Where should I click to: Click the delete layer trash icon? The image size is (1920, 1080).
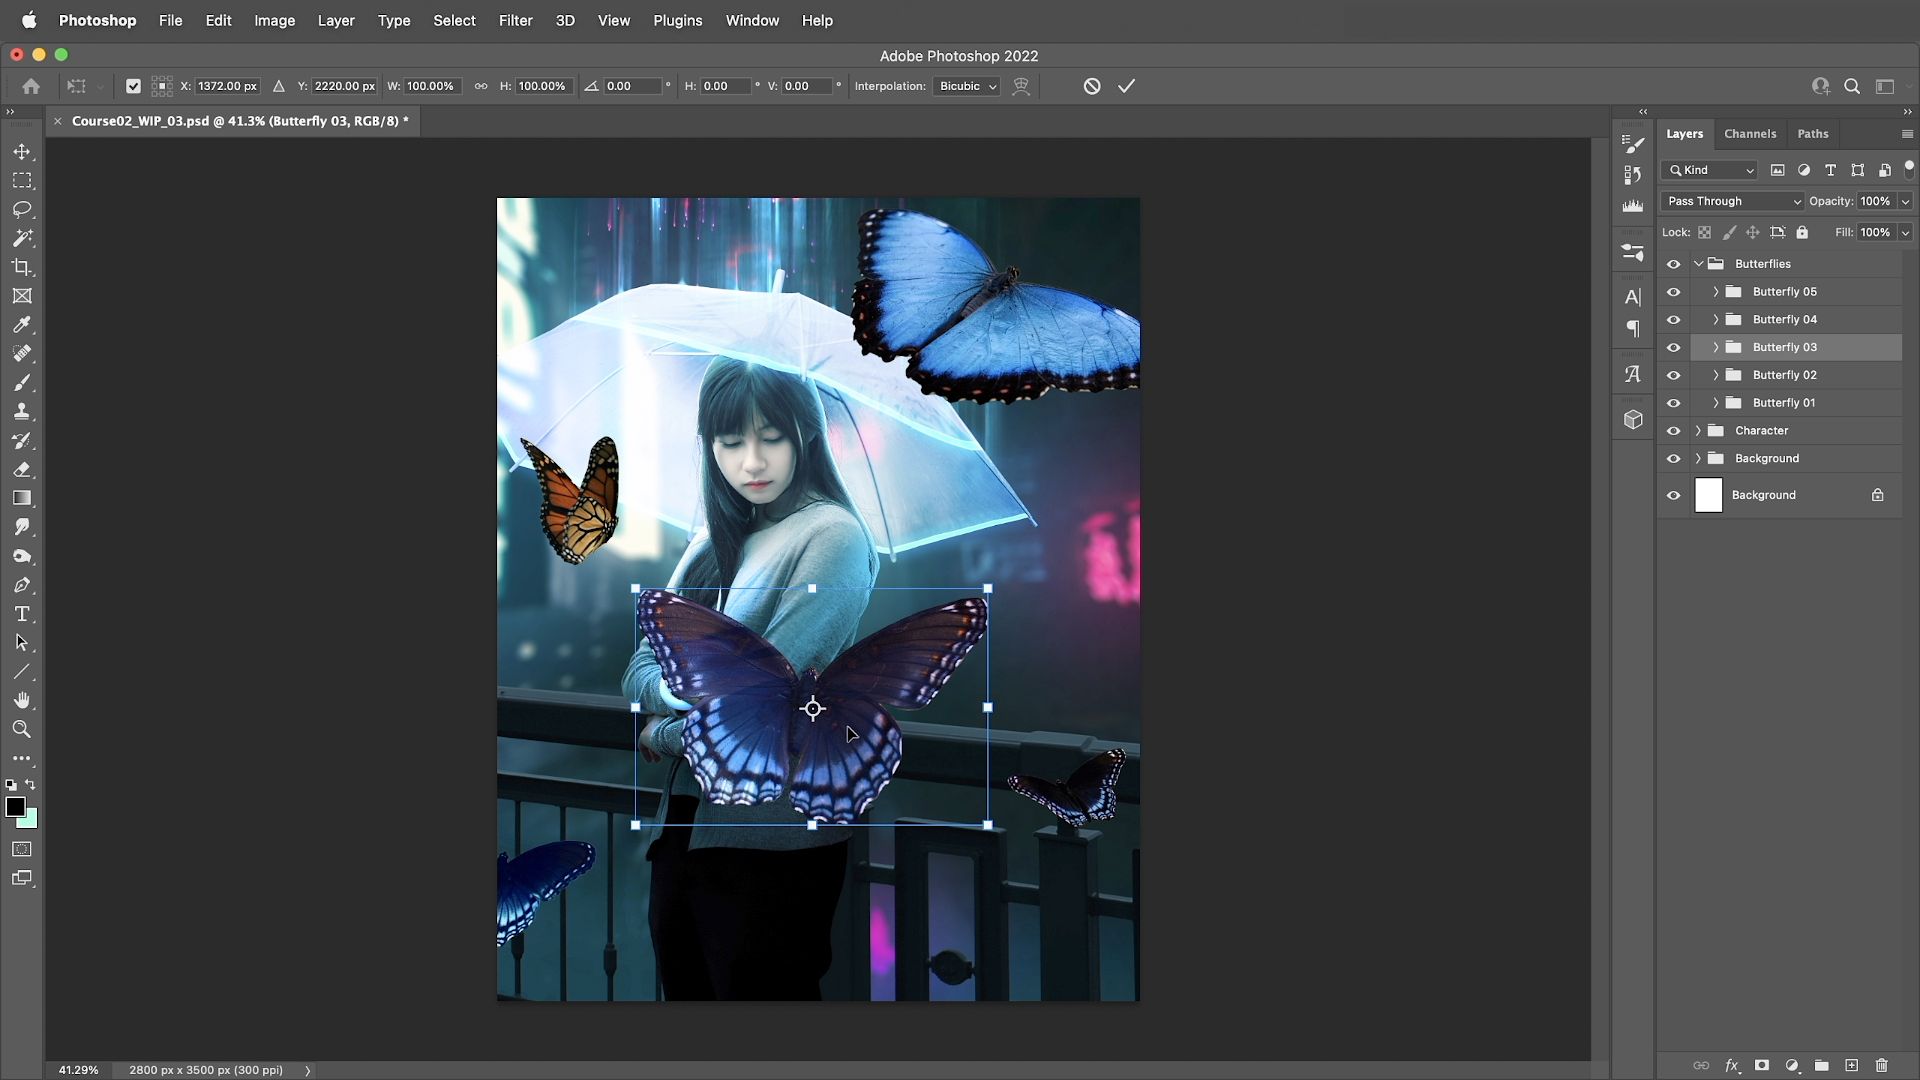coord(1881,1066)
